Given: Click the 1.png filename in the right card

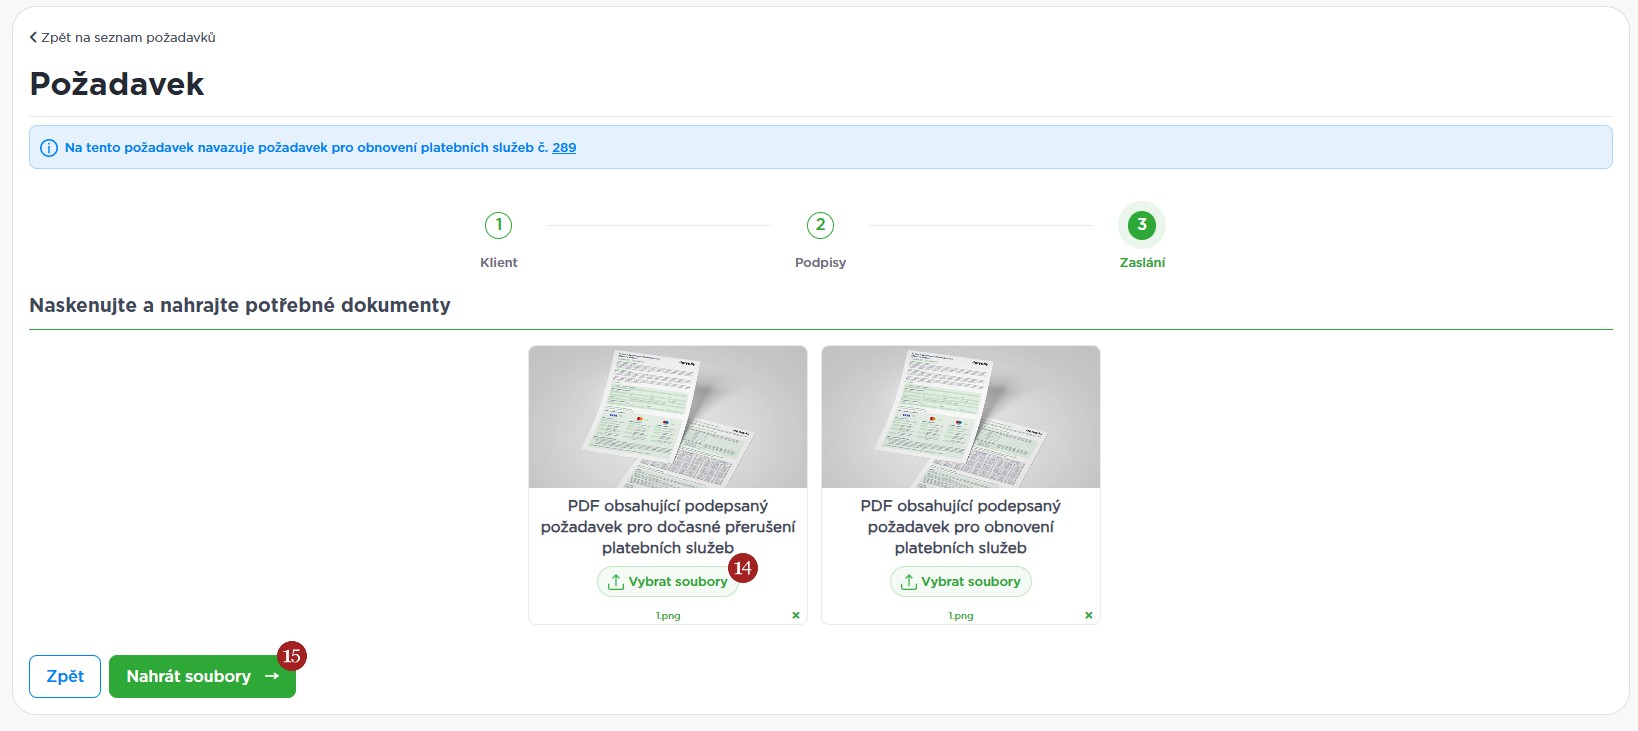Looking at the screenshot, I should click(x=960, y=616).
